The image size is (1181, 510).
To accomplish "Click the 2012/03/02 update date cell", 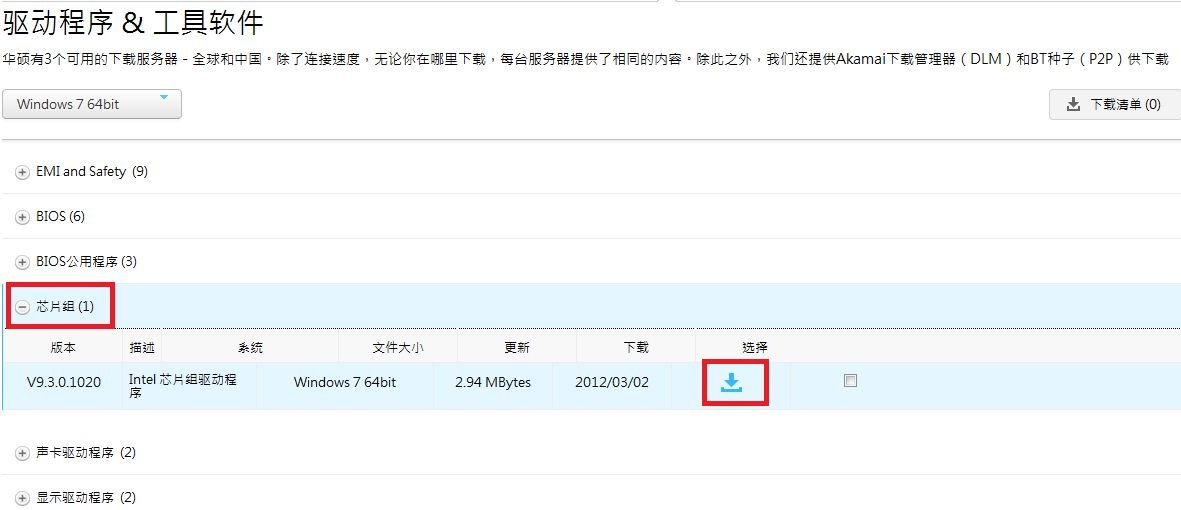I will (x=612, y=383).
